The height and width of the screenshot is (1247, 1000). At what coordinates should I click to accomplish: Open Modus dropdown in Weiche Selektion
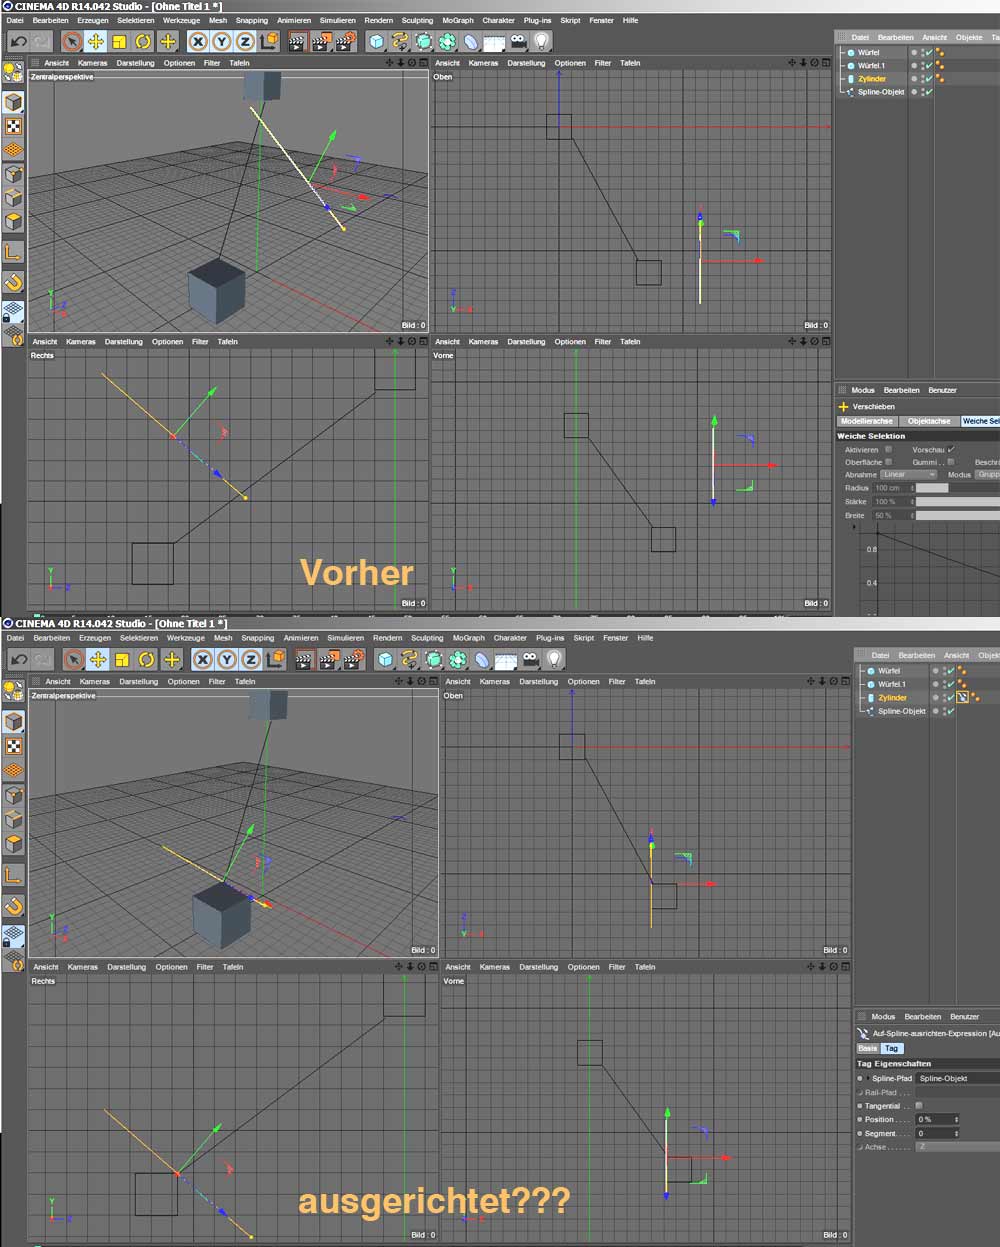[x=987, y=475]
